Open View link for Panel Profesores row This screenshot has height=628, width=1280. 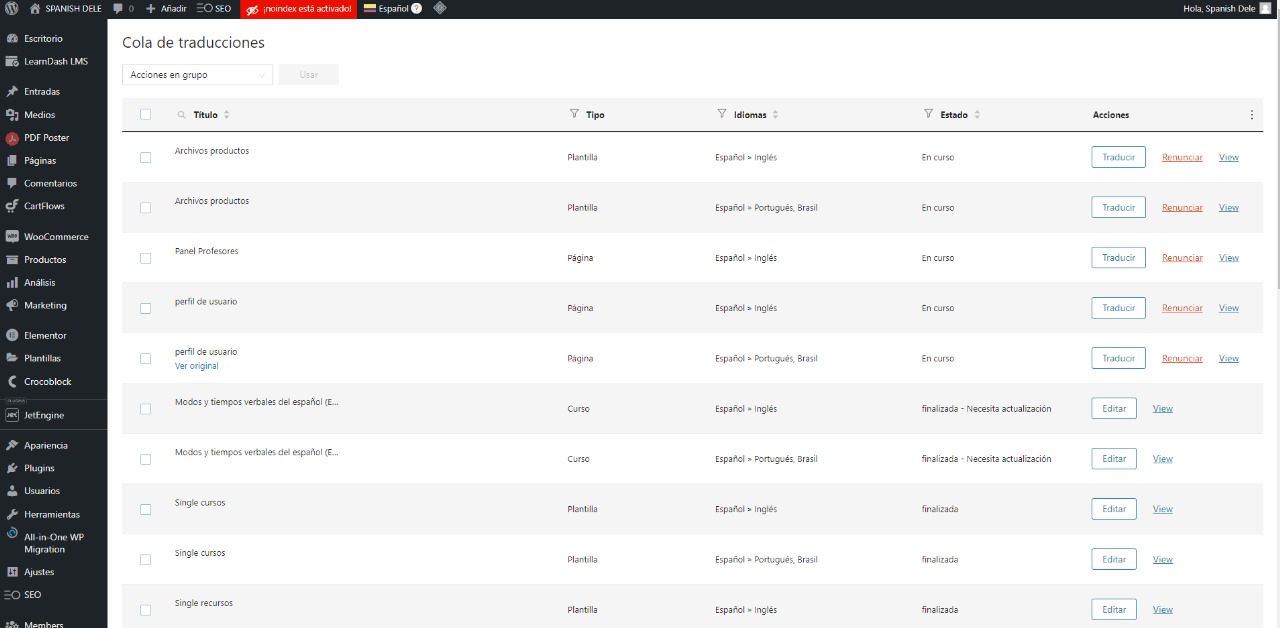coord(1229,258)
